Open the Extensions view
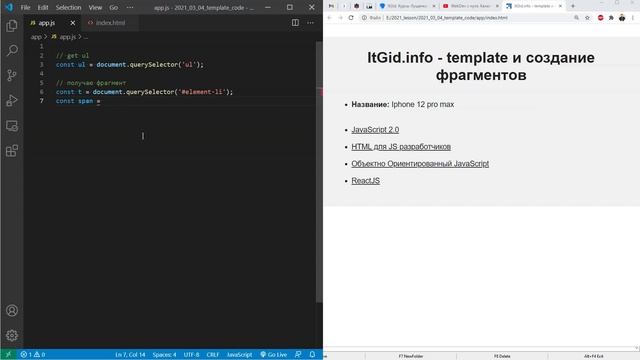Viewport: 640px width, 360px height. click(x=12, y=151)
